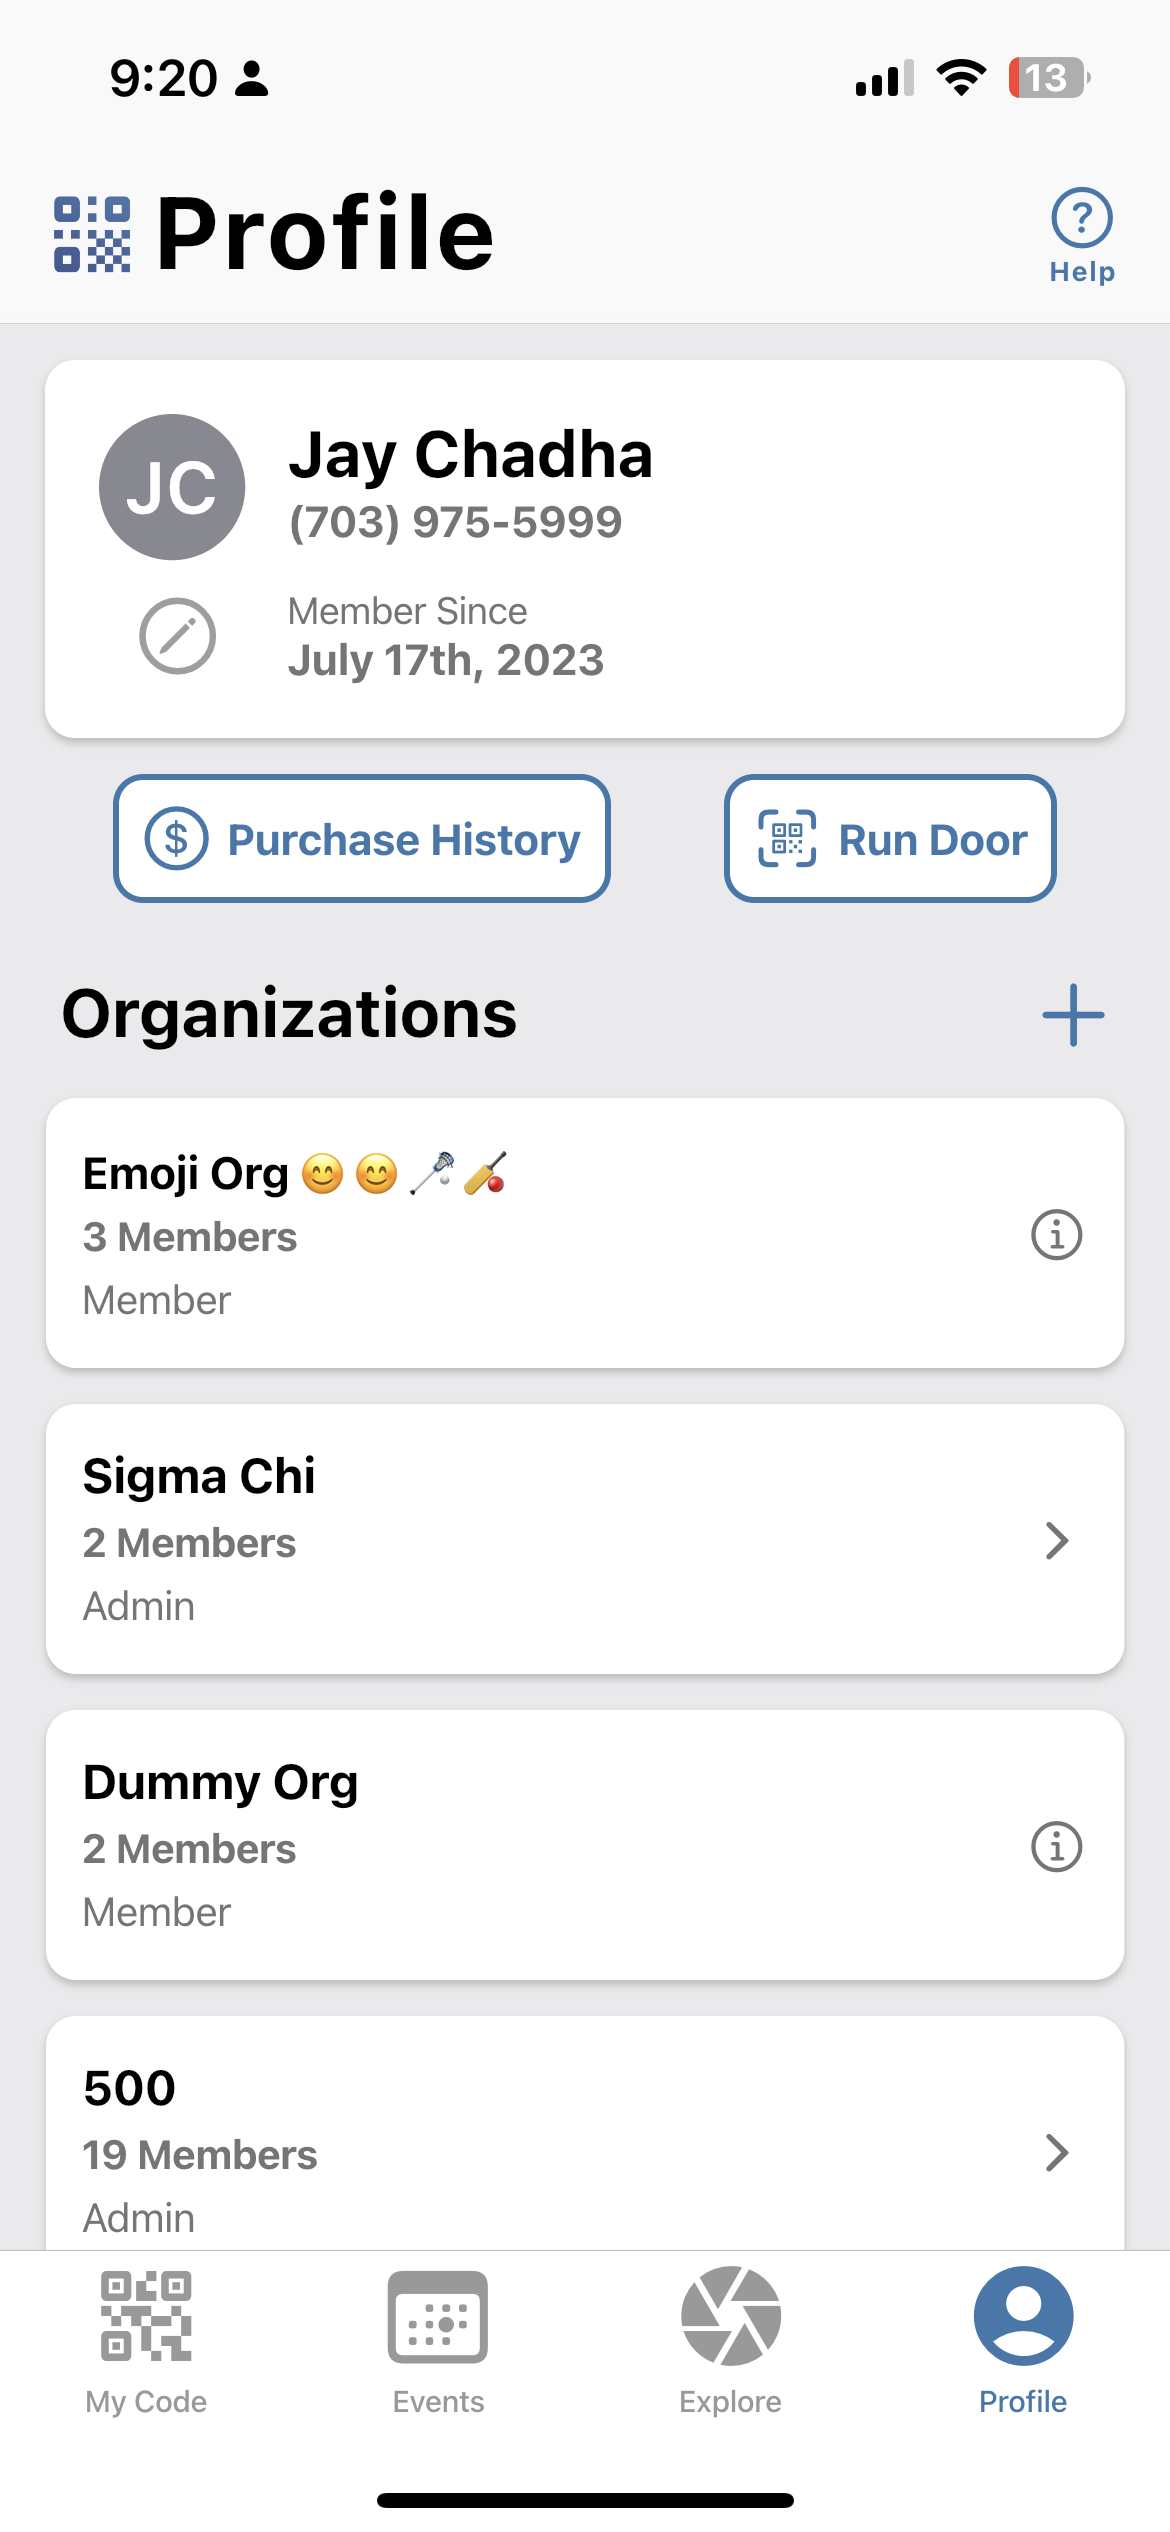Open the Sigma Chi organization card
1170x2532 pixels.
click(585, 1539)
